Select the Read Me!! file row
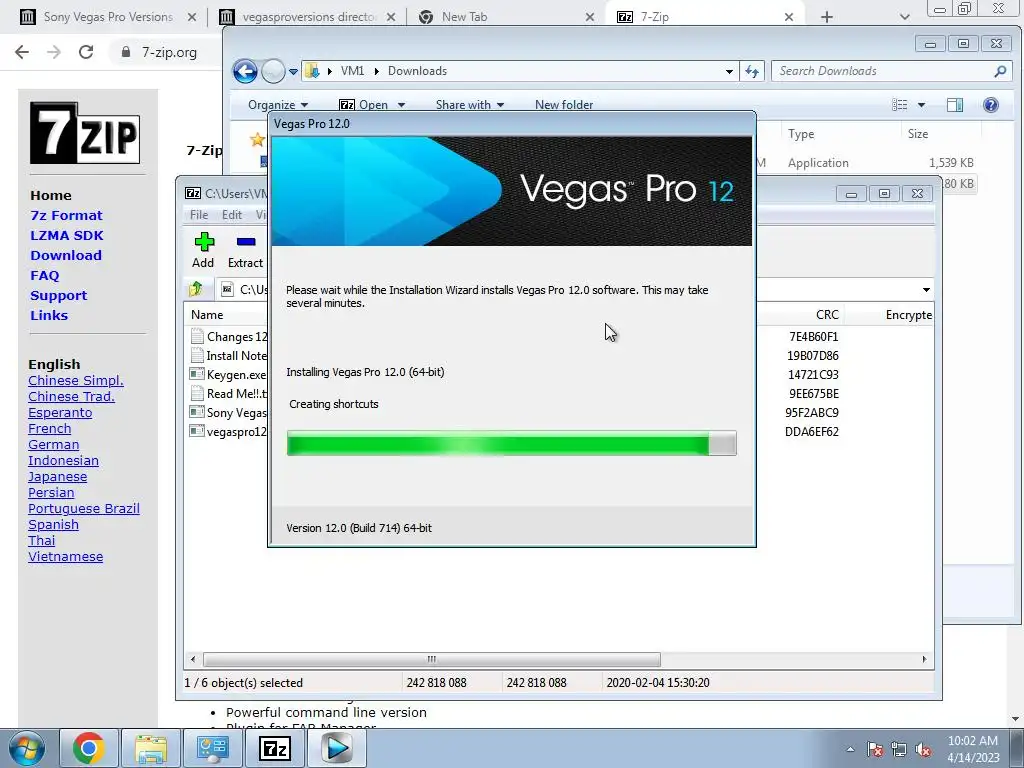The image size is (1024, 768). point(229,394)
